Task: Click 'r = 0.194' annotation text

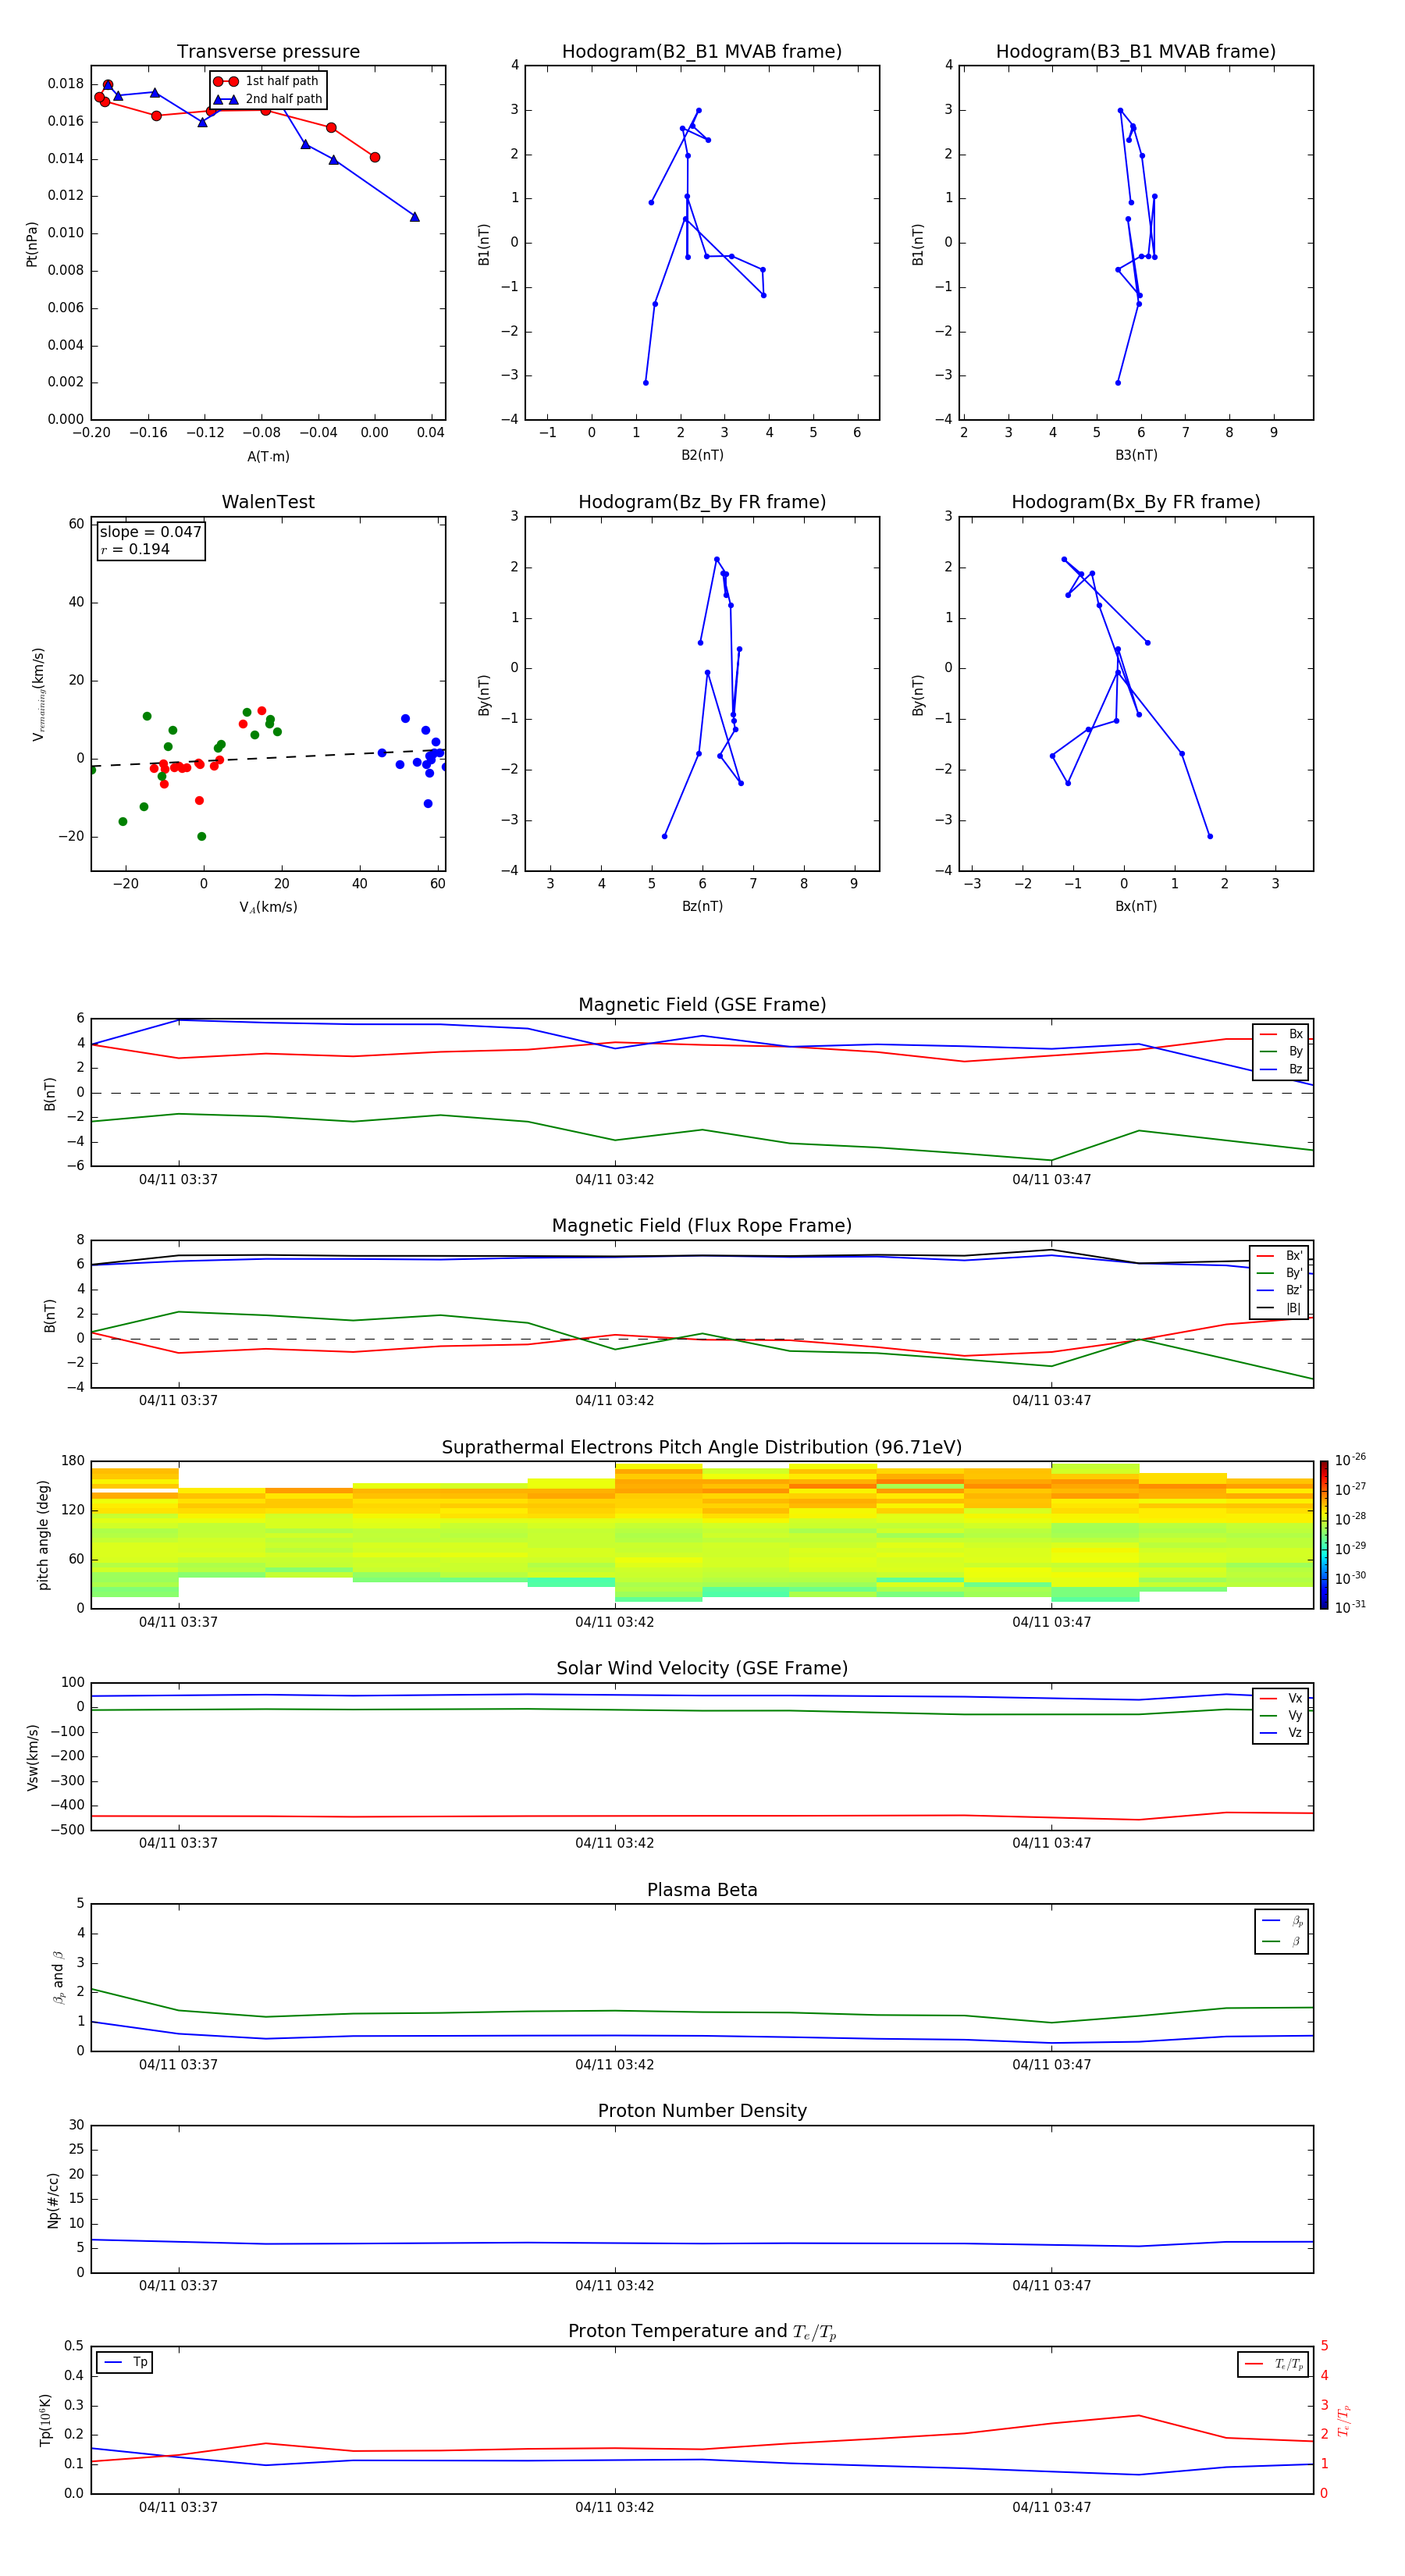Action: point(135,550)
